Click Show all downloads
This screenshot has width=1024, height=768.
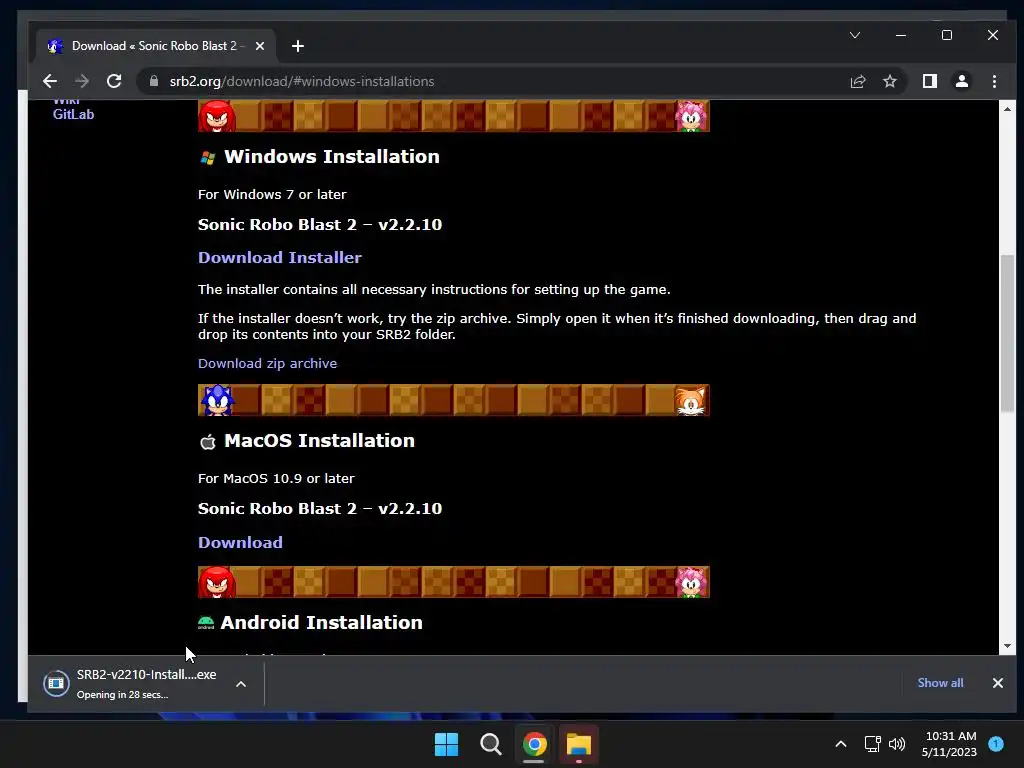click(940, 682)
